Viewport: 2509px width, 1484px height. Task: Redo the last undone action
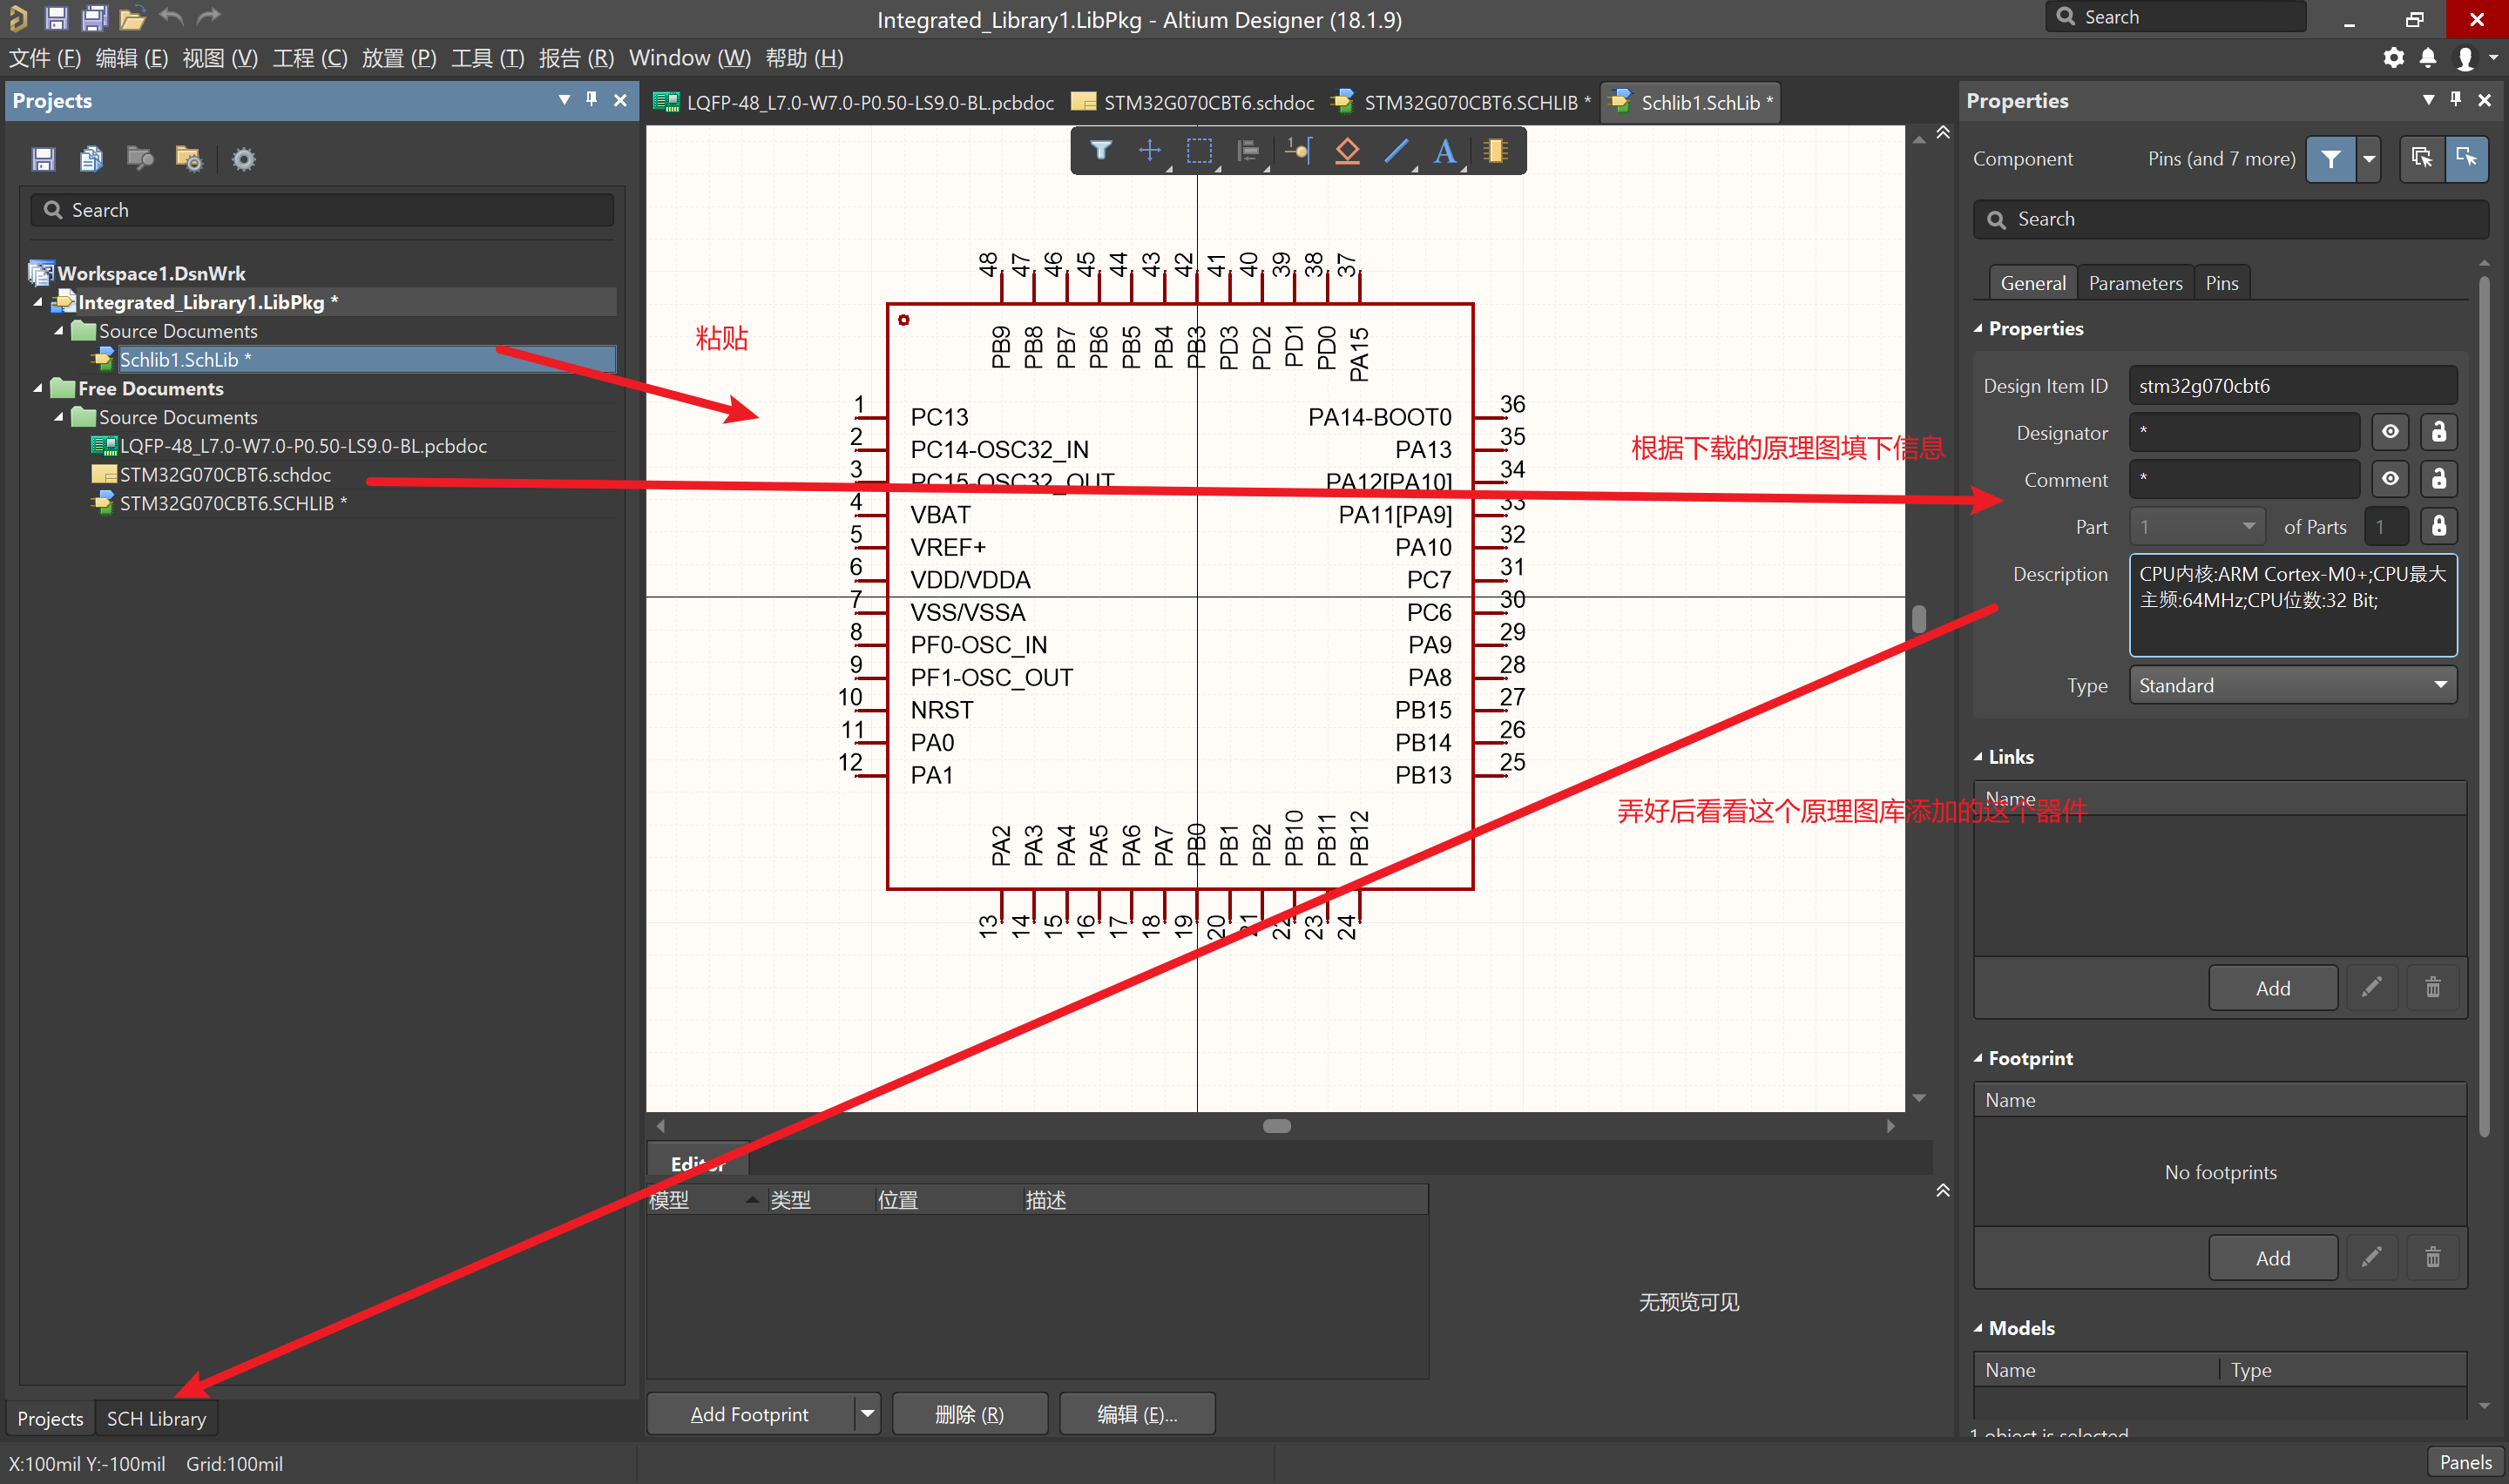pyautogui.click(x=208, y=17)
